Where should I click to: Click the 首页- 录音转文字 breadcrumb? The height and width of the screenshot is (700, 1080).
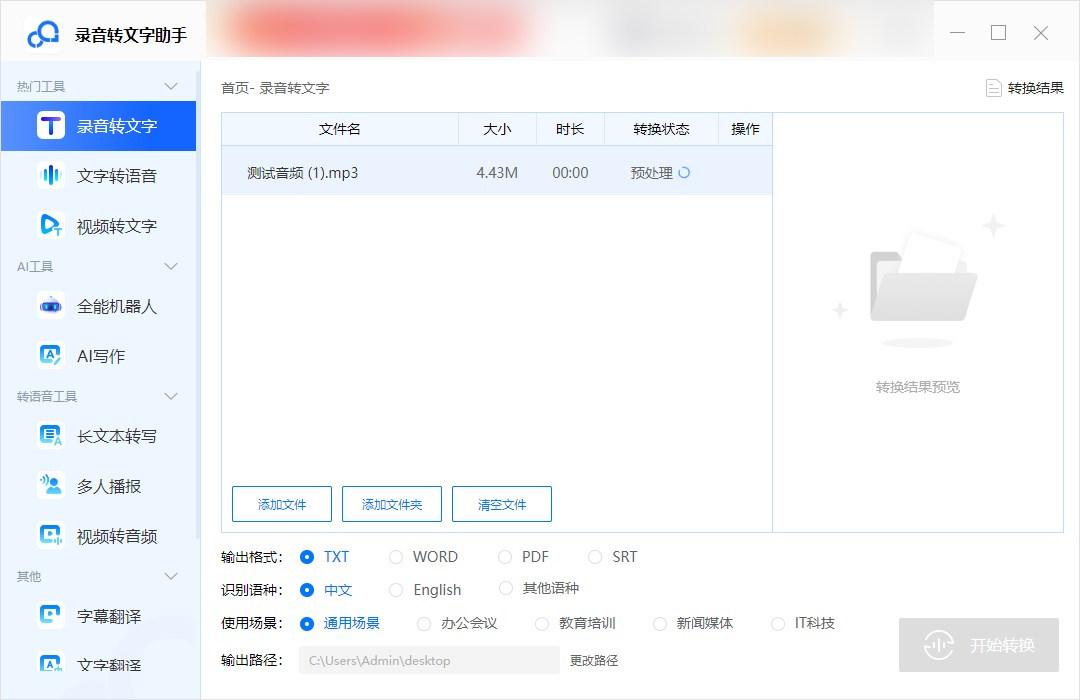[275, 88]
